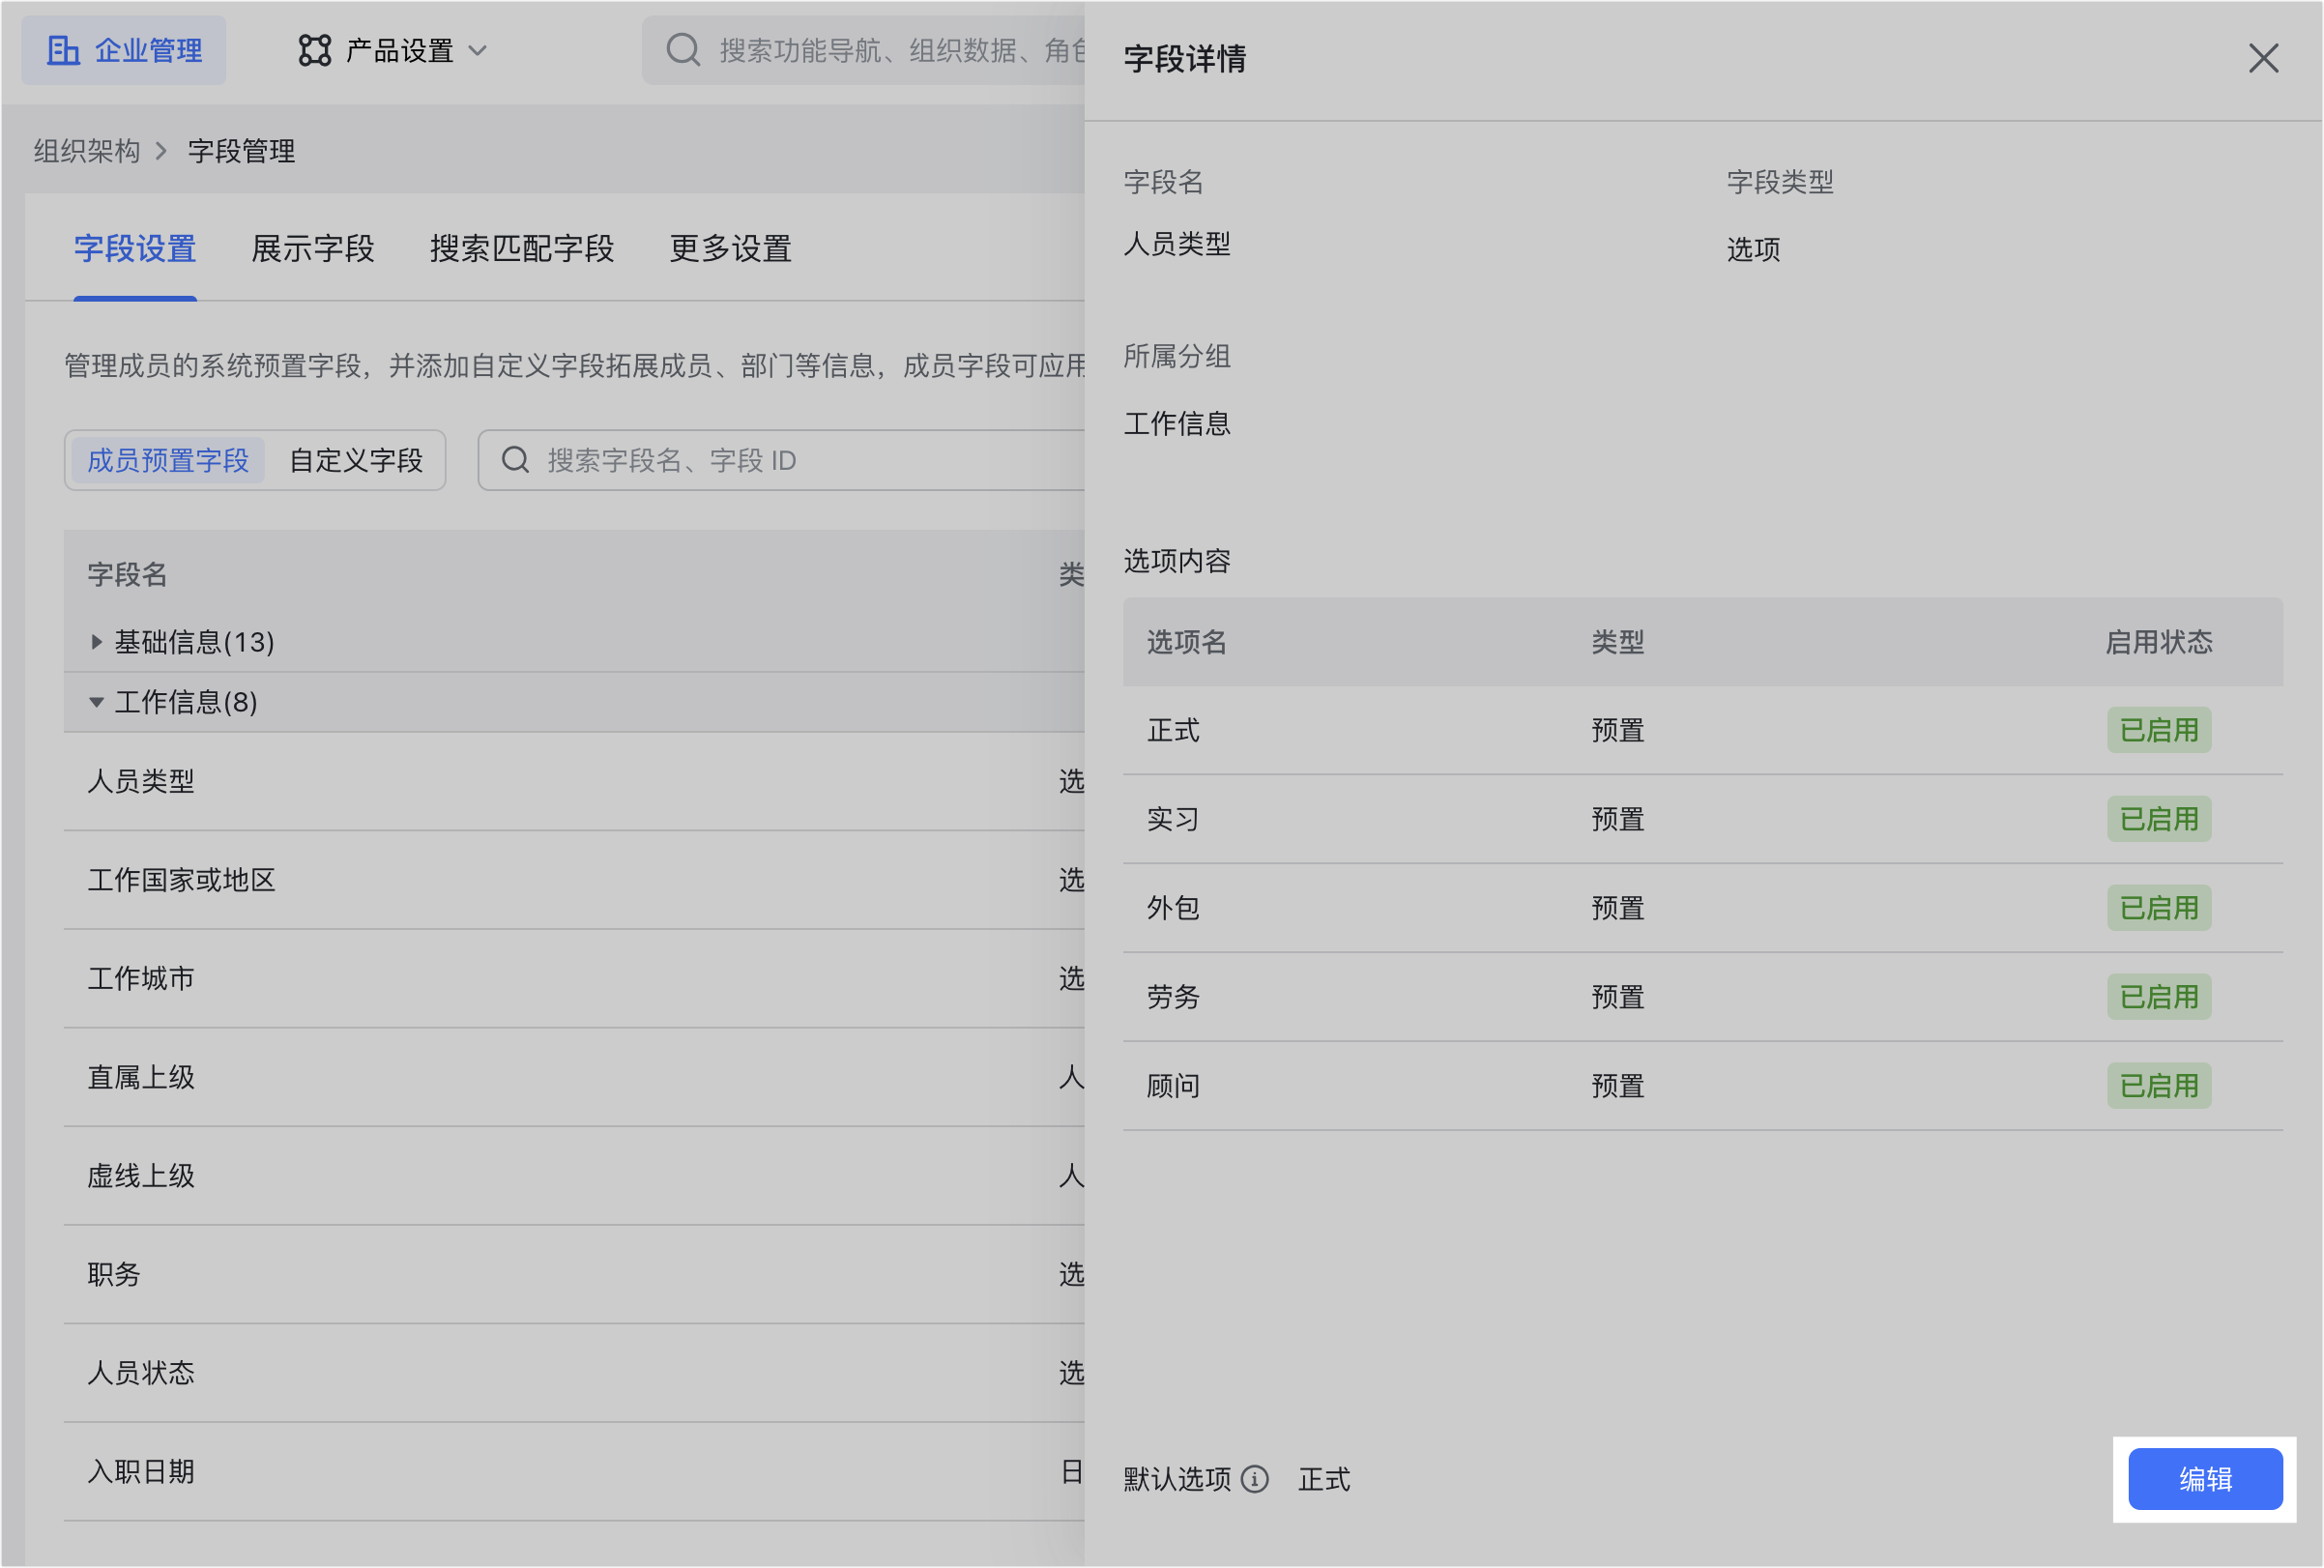Open the 更多设置 tab
Screen dimensions: 2324x1568
tap(730, 249)
